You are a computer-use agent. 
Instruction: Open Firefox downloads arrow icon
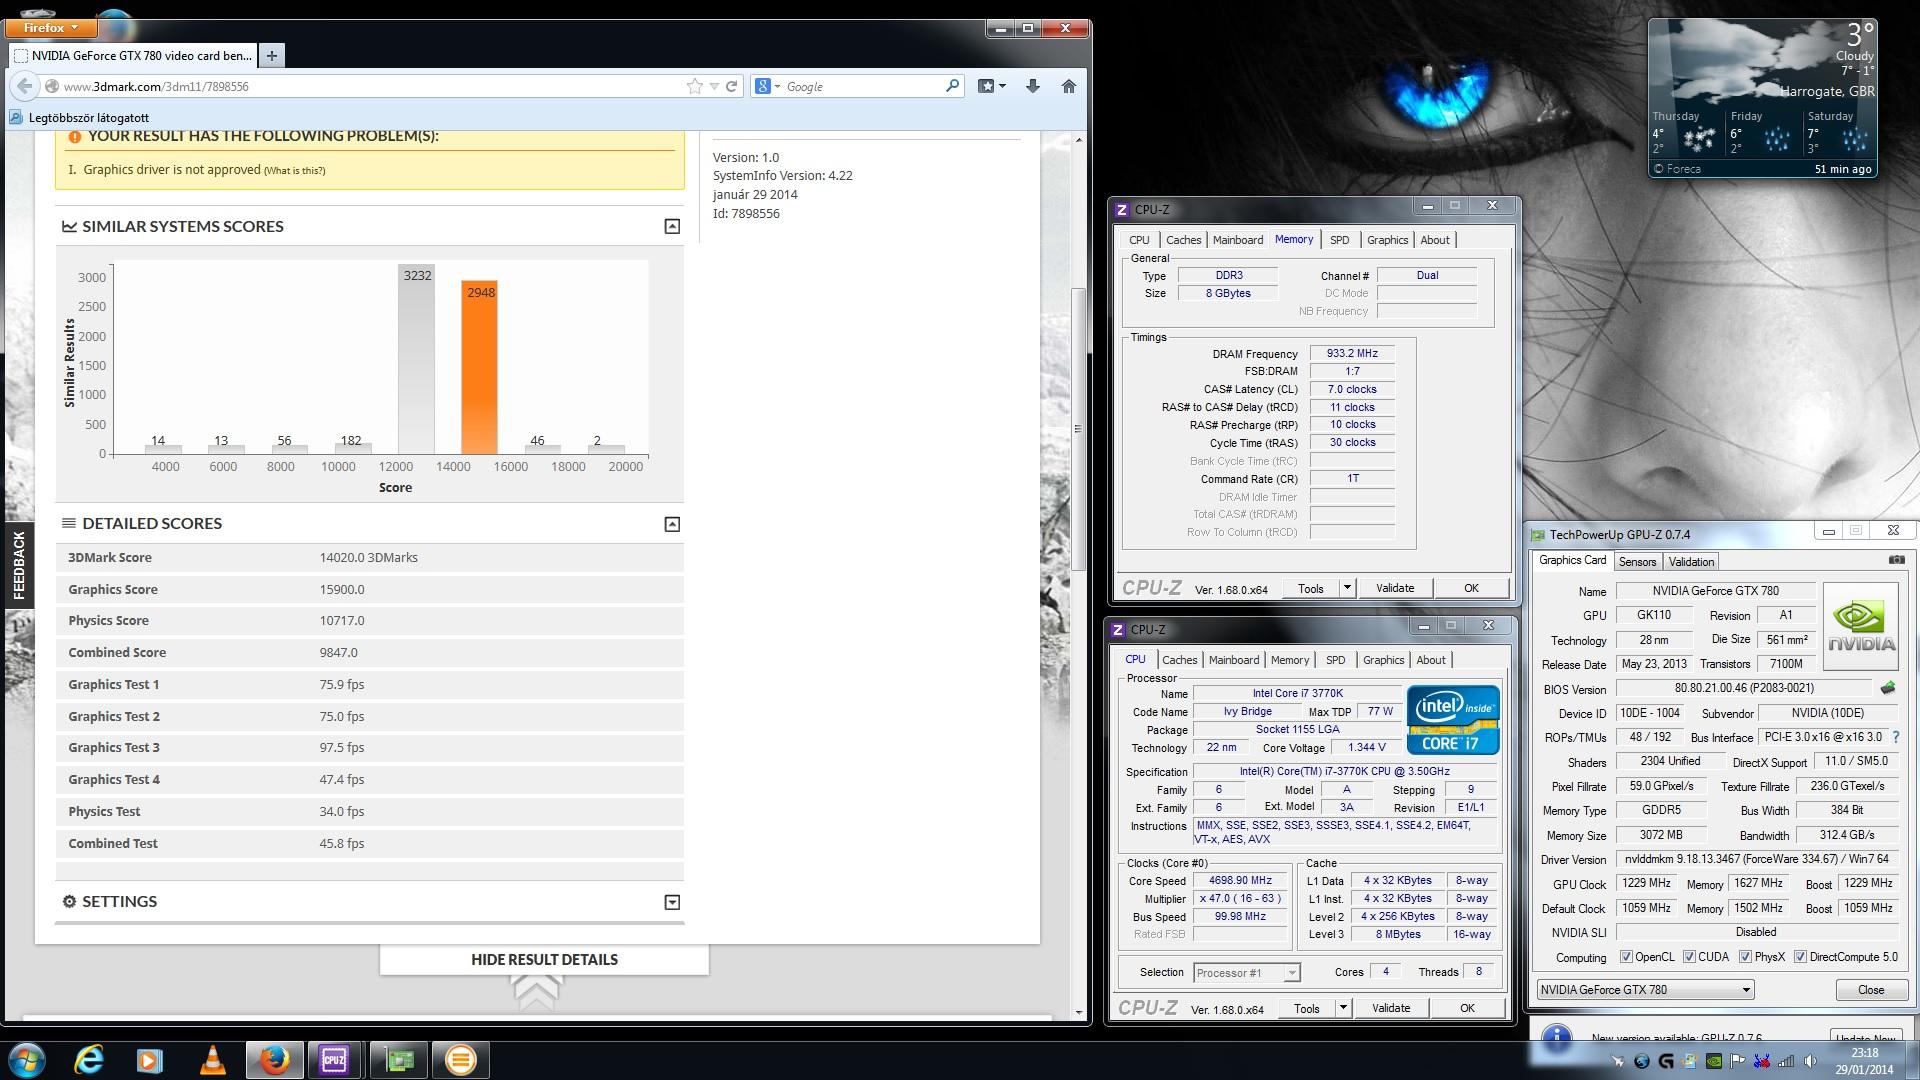click(1033, 86)
